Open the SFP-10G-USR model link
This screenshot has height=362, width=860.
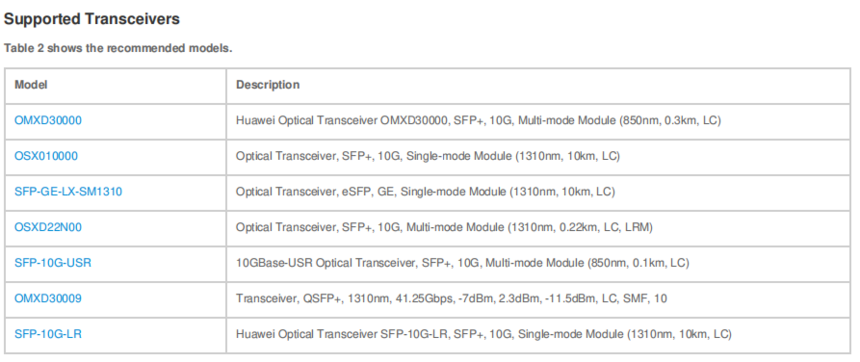point(53,263)
